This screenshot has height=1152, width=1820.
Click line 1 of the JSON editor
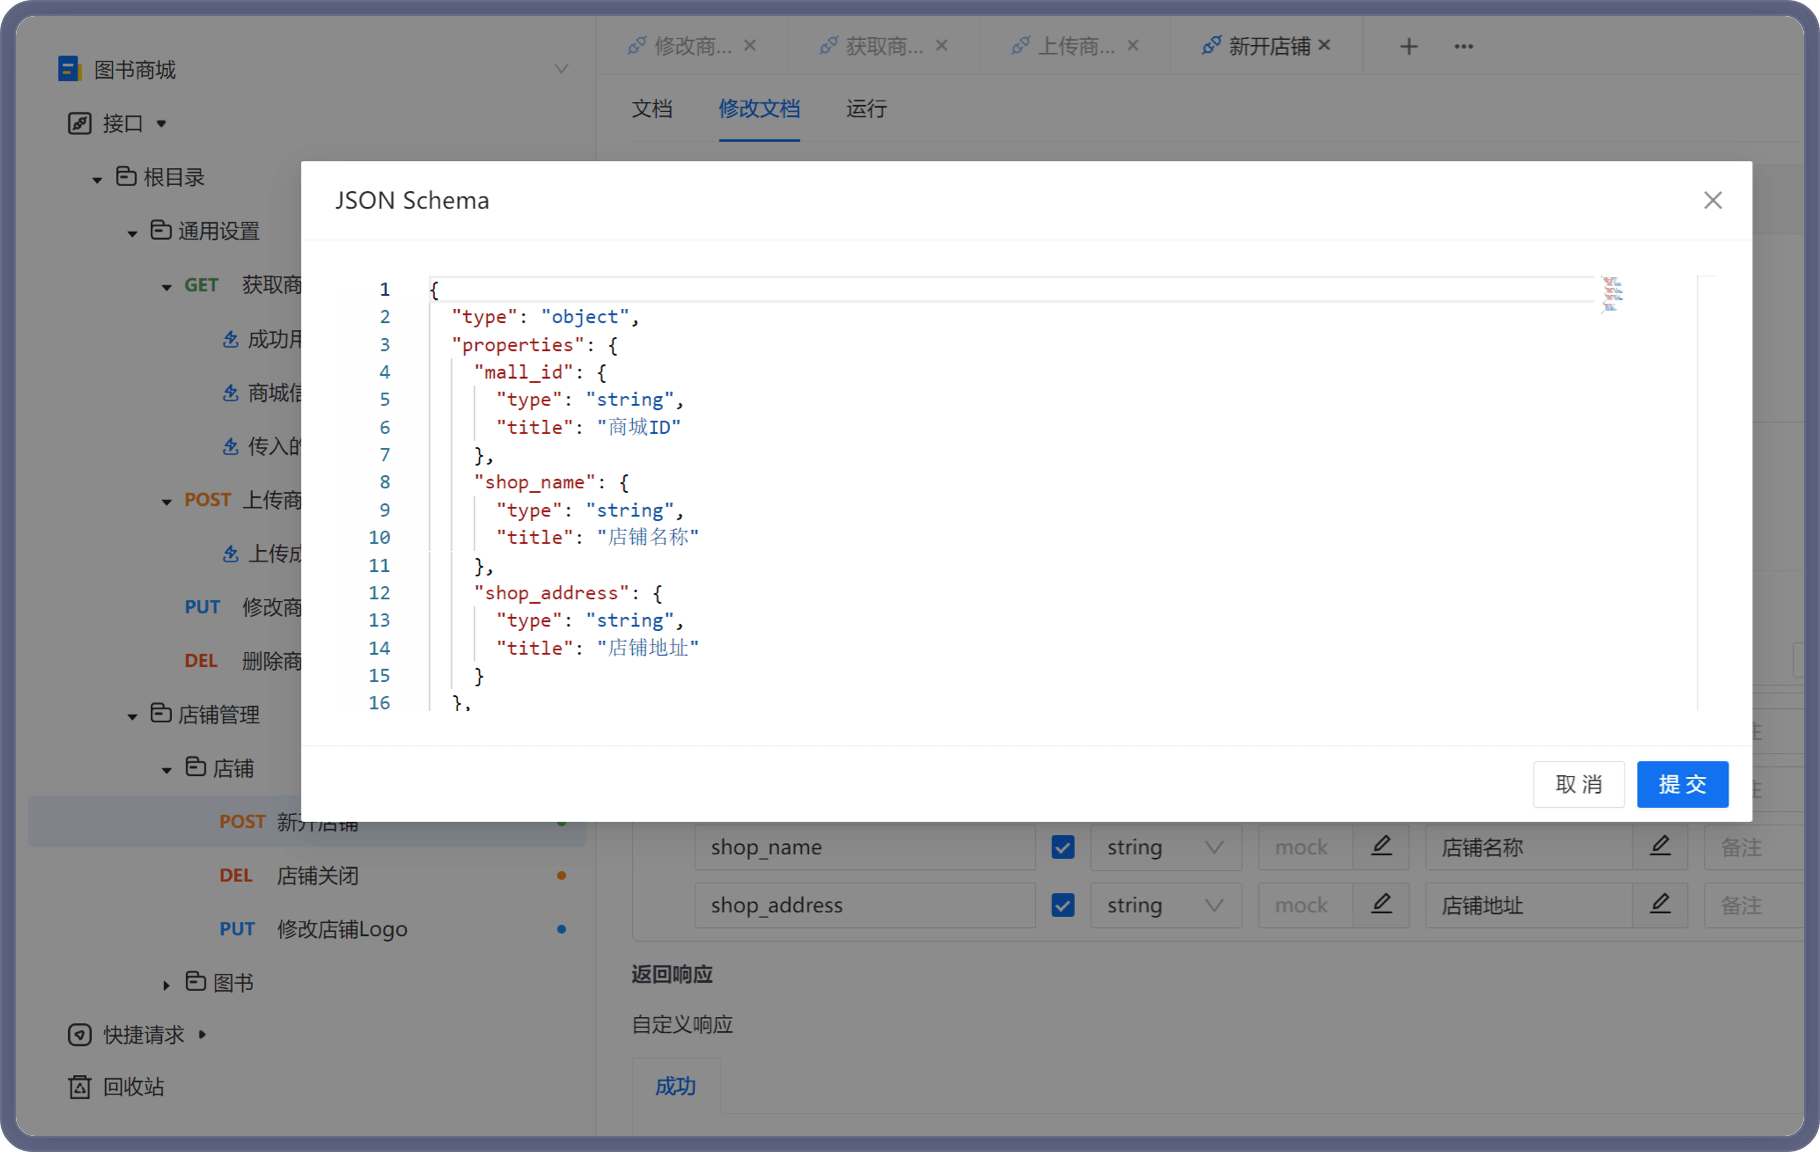(x=1010, y=289)
